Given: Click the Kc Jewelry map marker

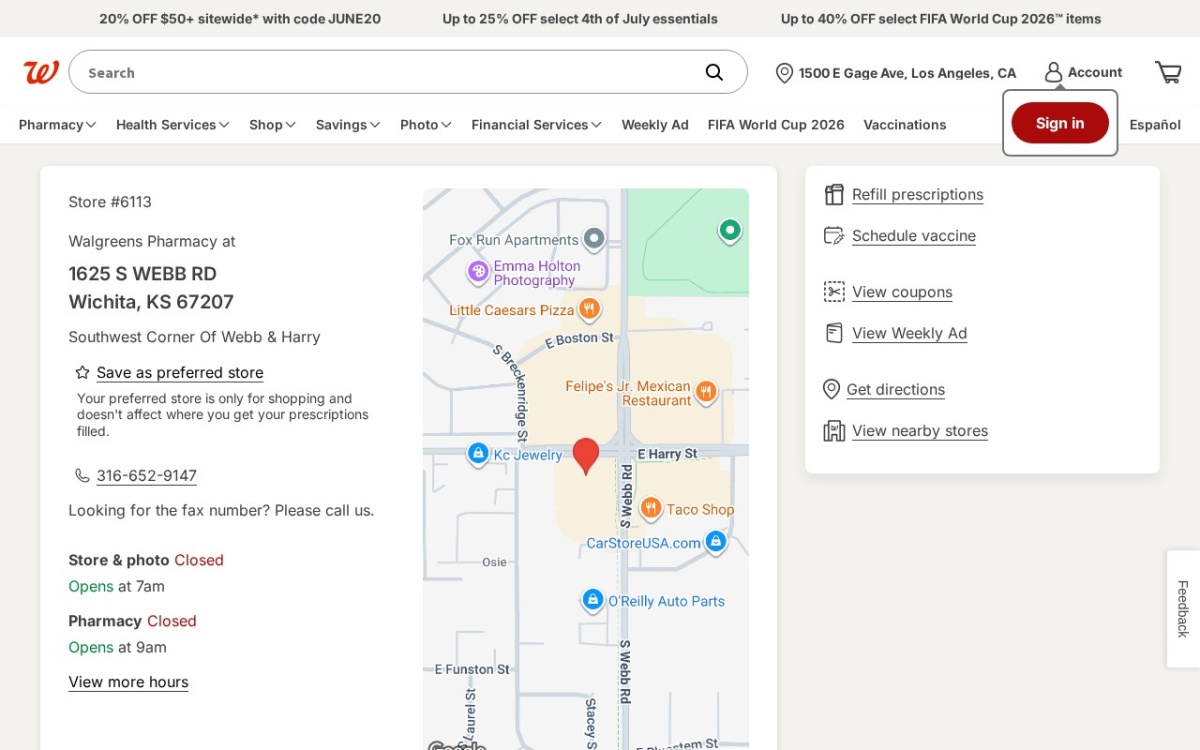Looking at the screenshot, I should (478, 454).
